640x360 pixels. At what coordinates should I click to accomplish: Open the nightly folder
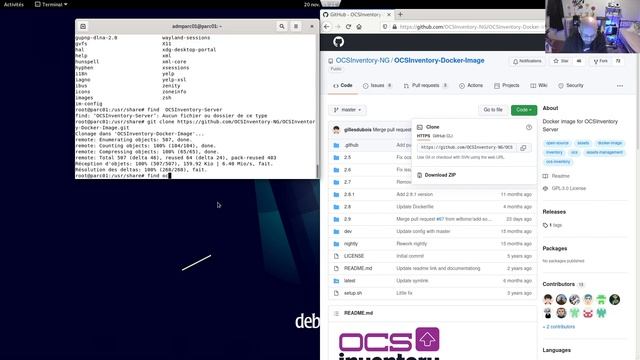pos(351,244)
